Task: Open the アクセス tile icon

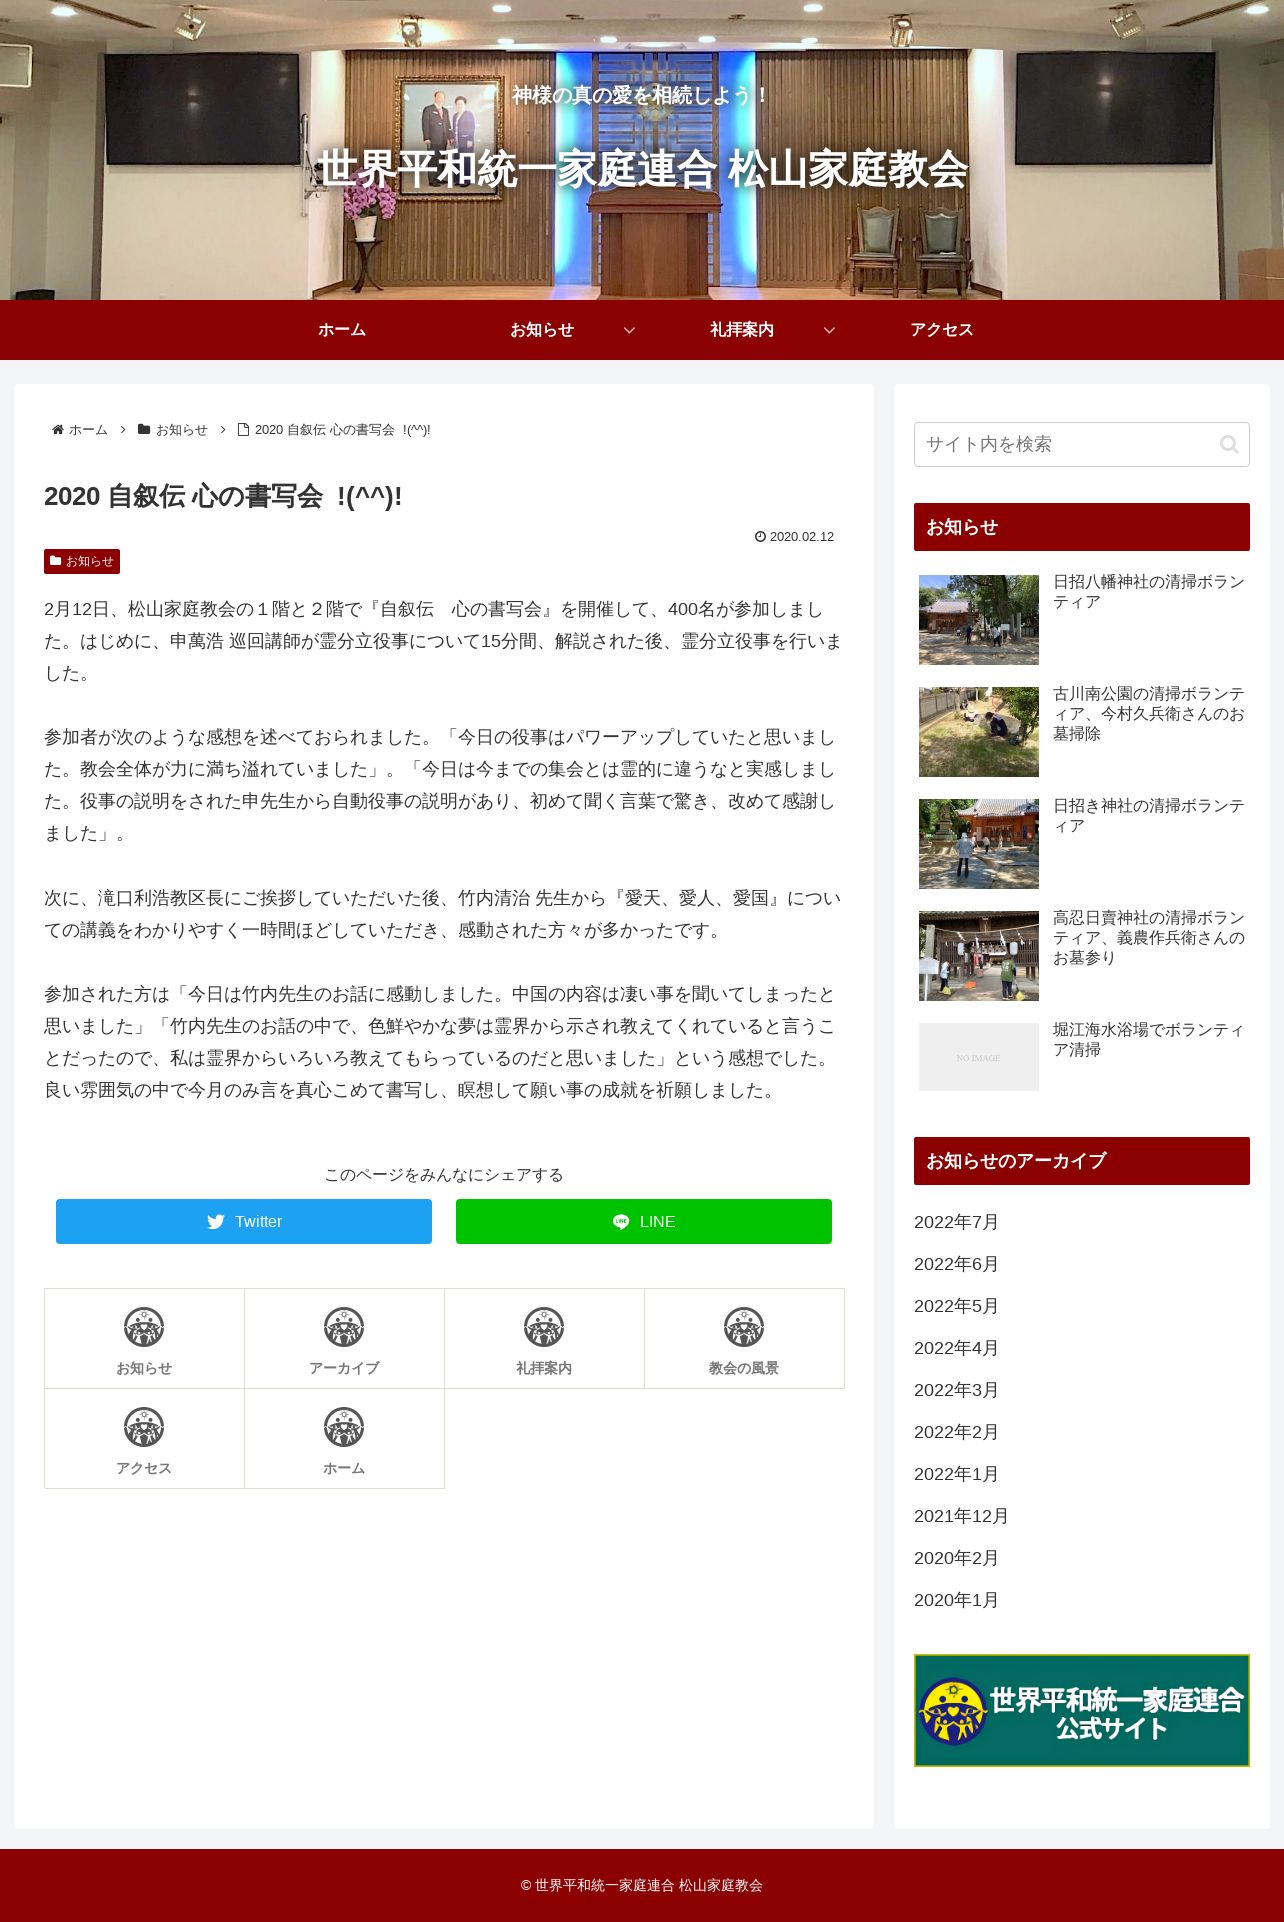Action: (x=144, y=1427)
